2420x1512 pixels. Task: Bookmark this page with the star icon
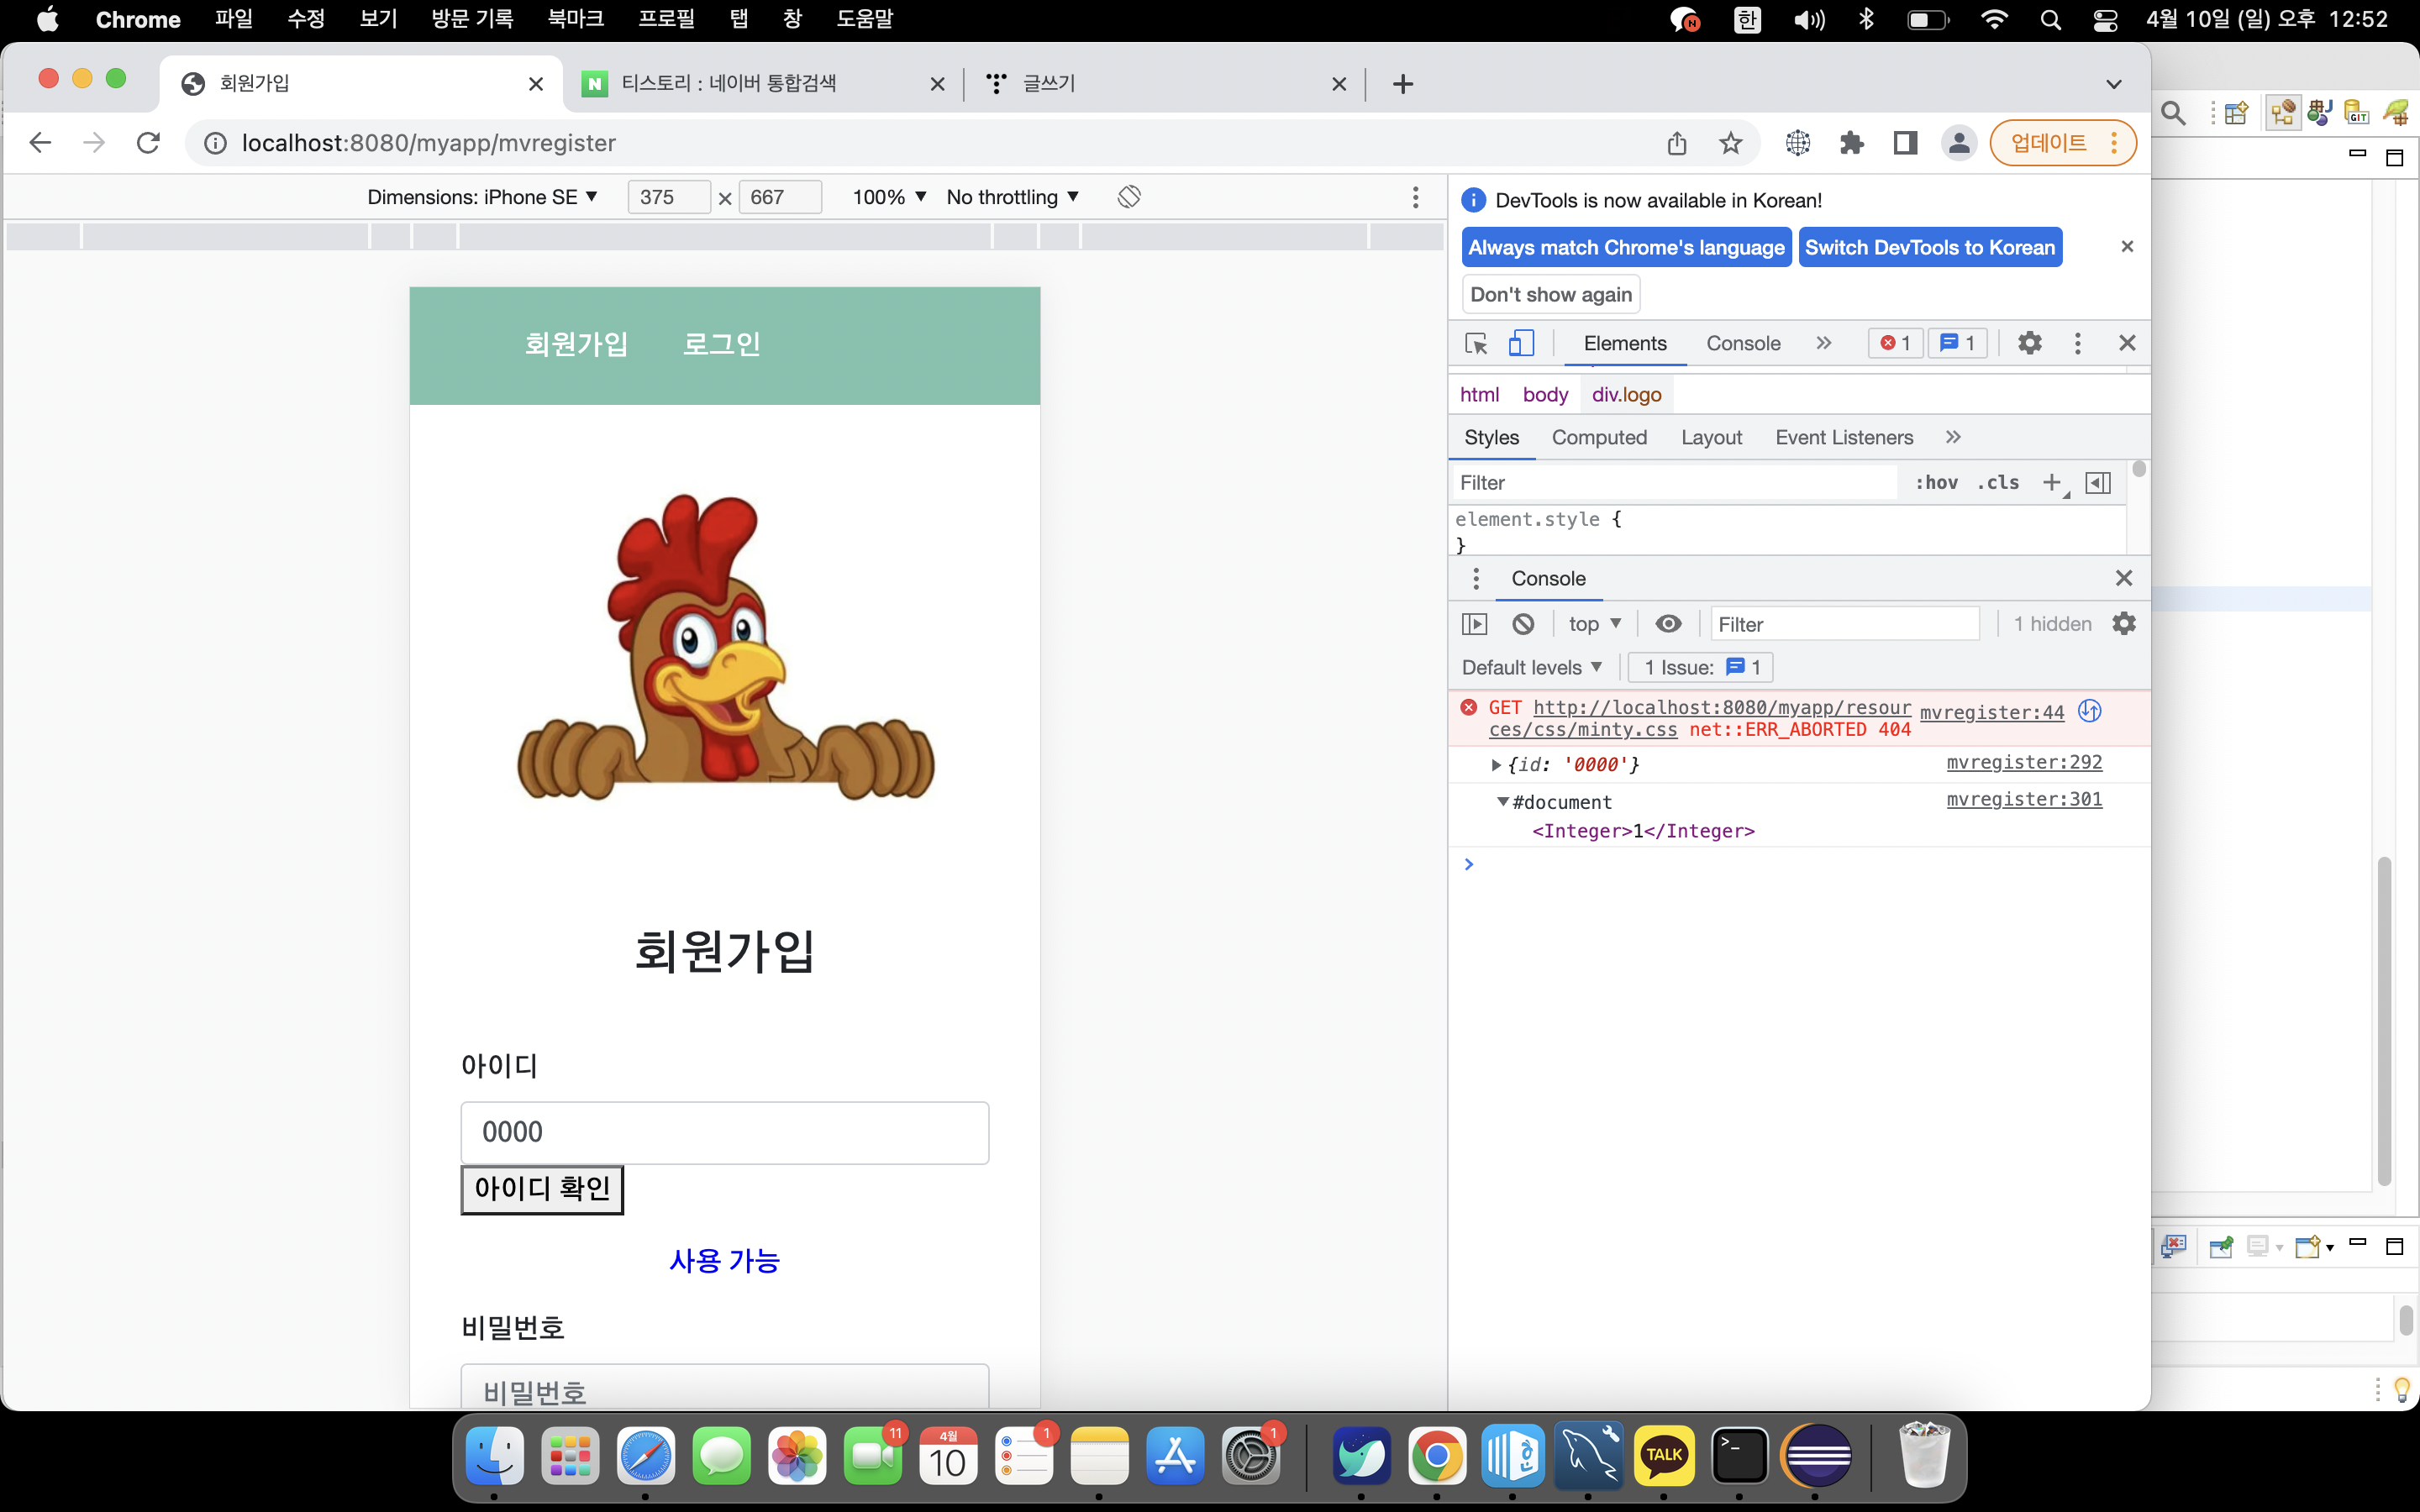[1731, 143]
